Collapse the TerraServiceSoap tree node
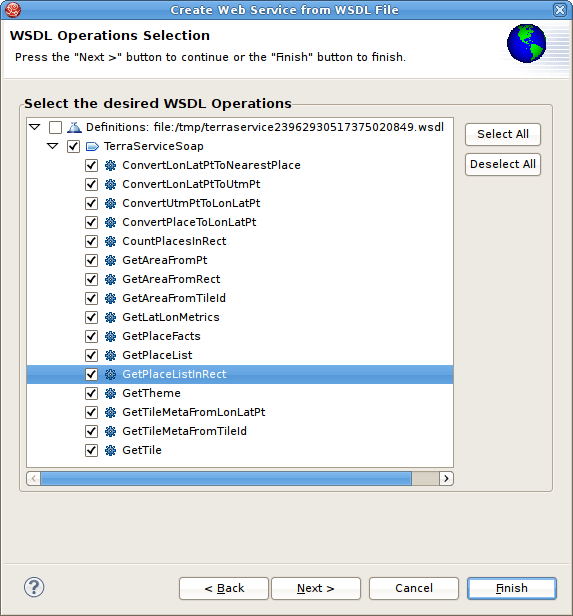 point(53,146)
